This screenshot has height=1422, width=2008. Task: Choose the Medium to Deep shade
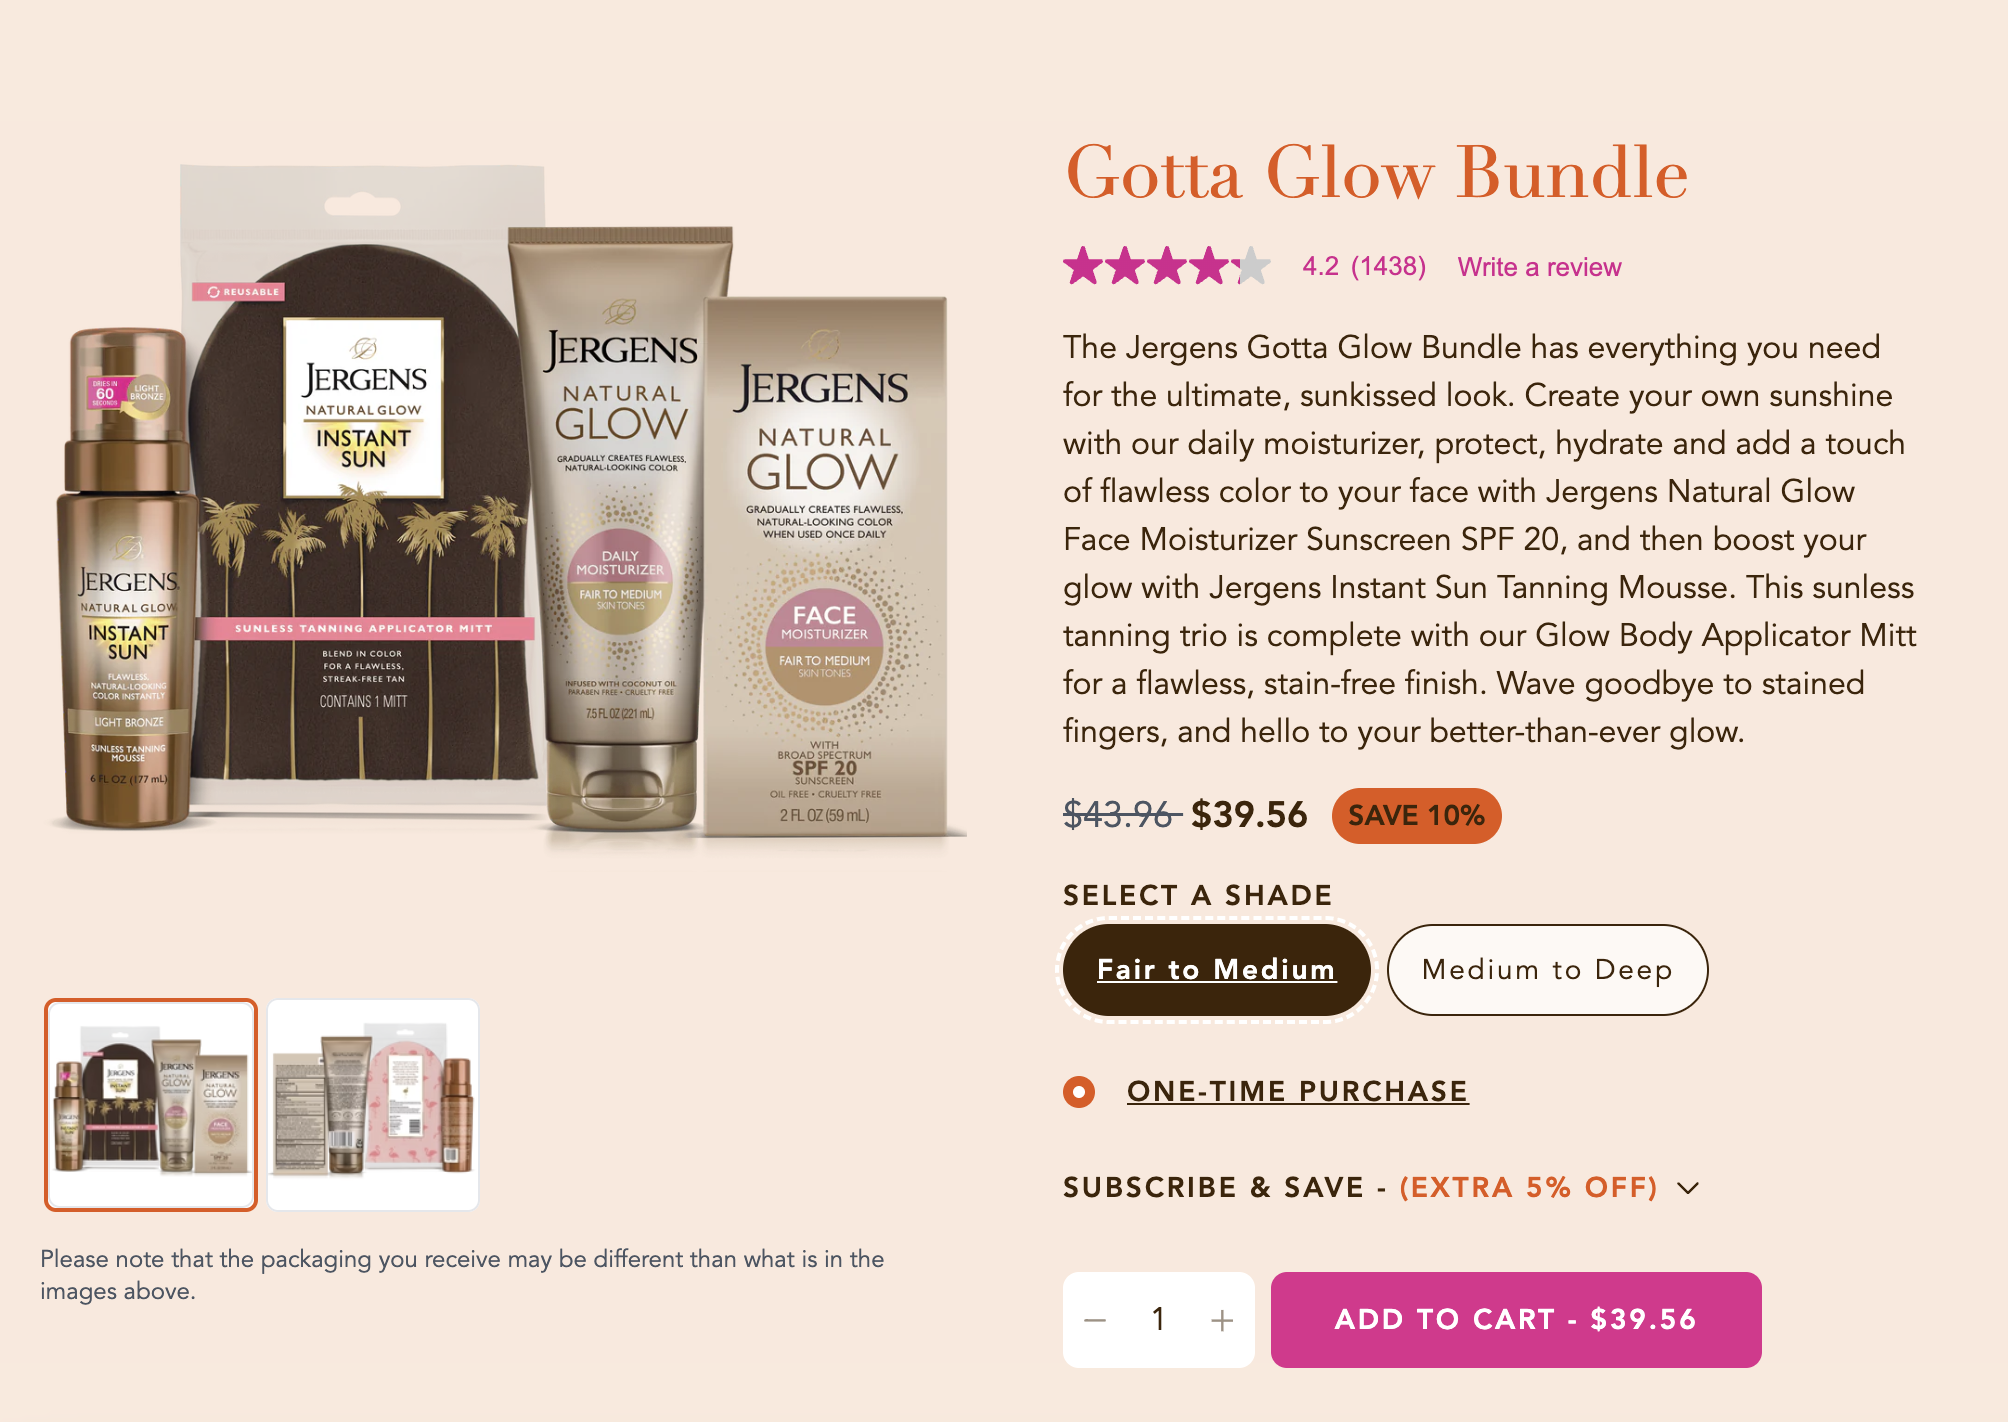[1547, 970]
